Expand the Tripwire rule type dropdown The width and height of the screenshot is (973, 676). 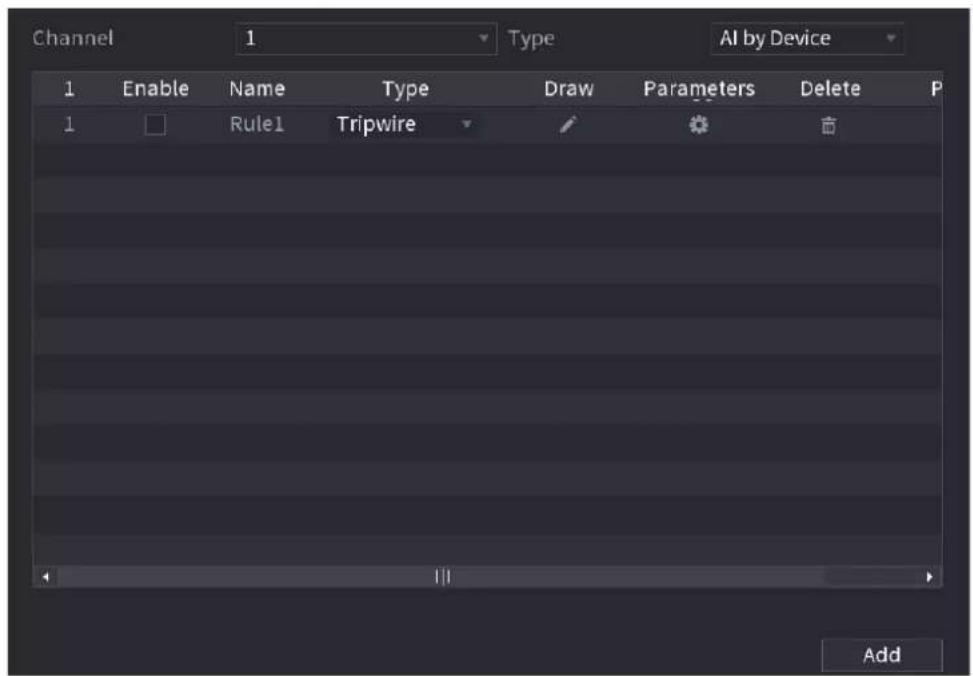pos(405,125)
